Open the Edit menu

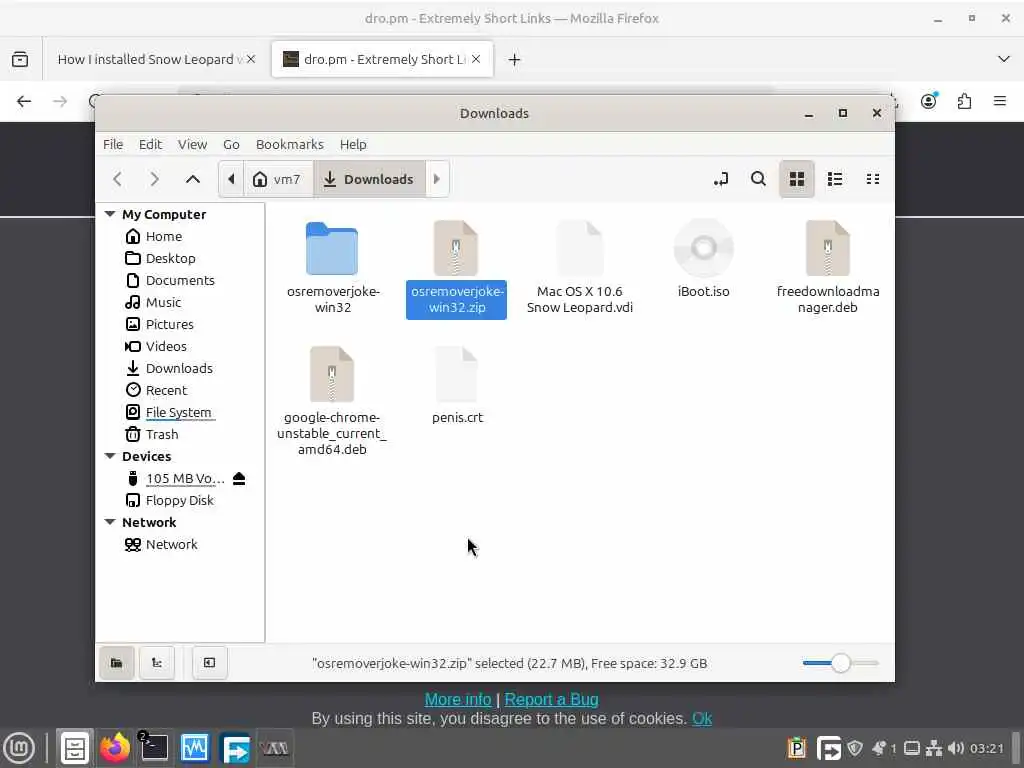coord(150,144)
